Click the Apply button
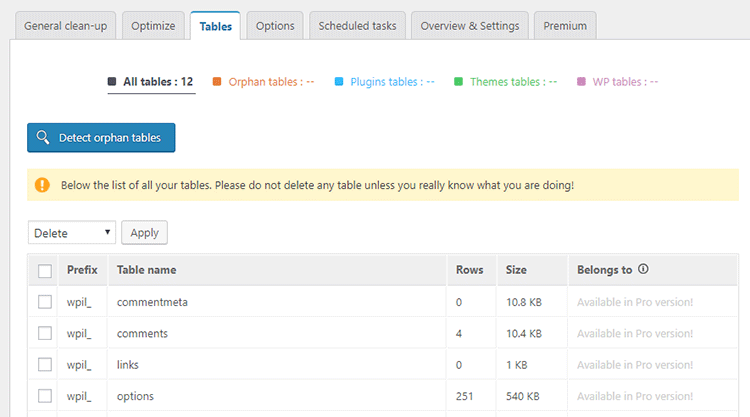 [144, 232]
